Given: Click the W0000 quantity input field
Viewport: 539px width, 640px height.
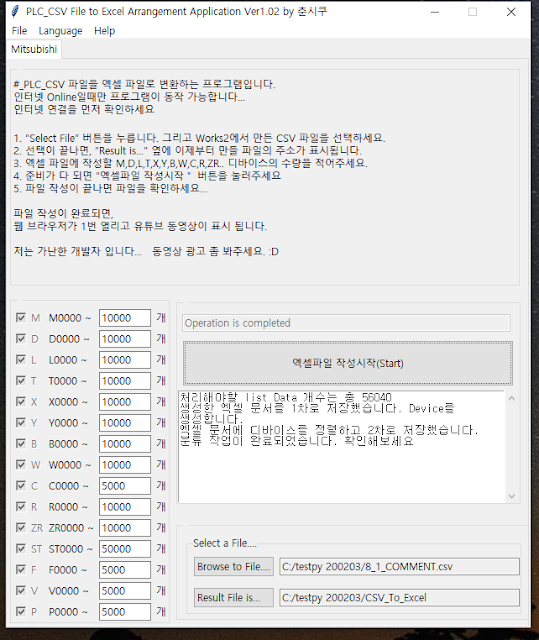Looking at the screenshot, I should click(125, 465).
